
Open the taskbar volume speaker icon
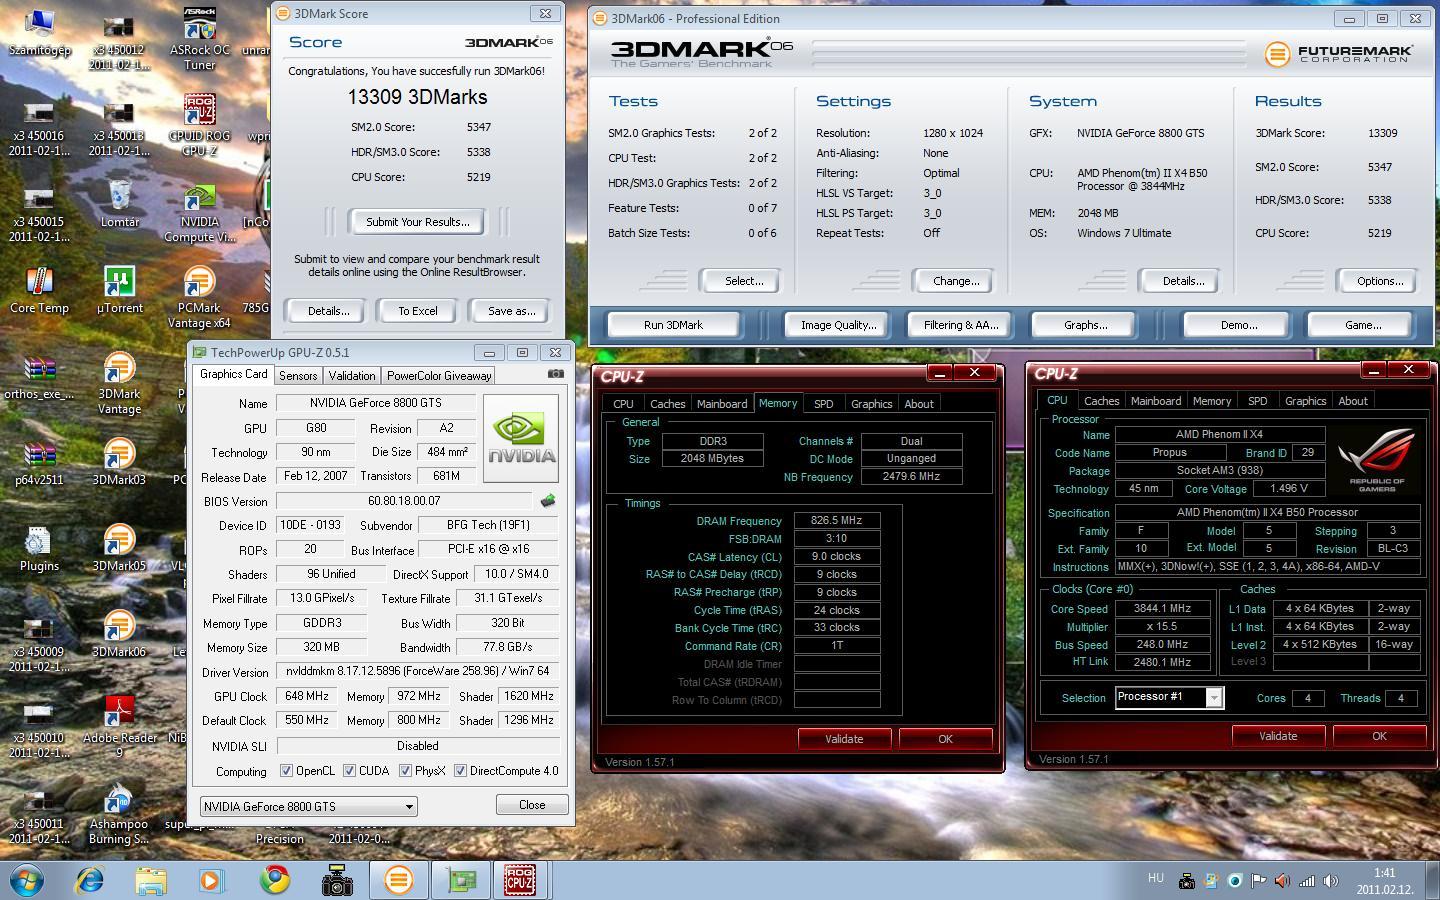pyautogui.click(x=1330, y=881)
